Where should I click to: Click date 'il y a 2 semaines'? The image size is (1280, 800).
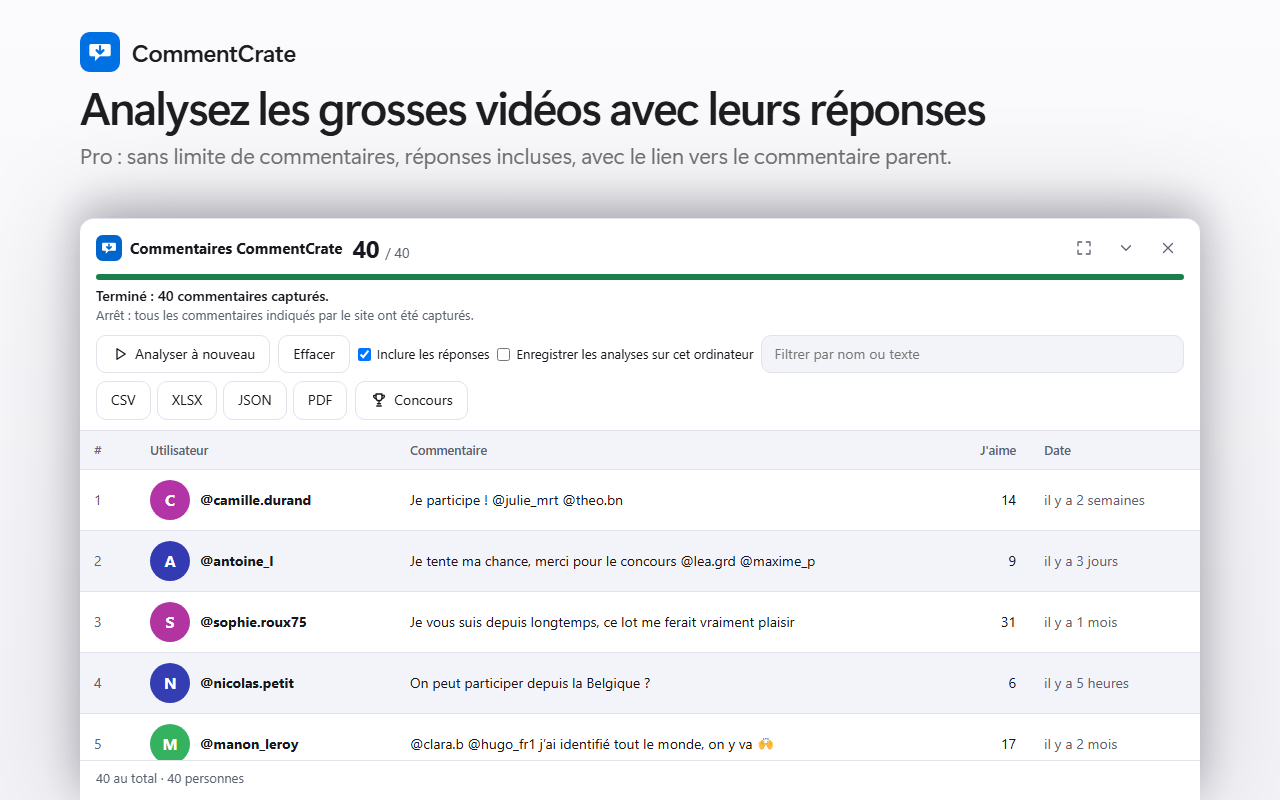click(1094, 500)
